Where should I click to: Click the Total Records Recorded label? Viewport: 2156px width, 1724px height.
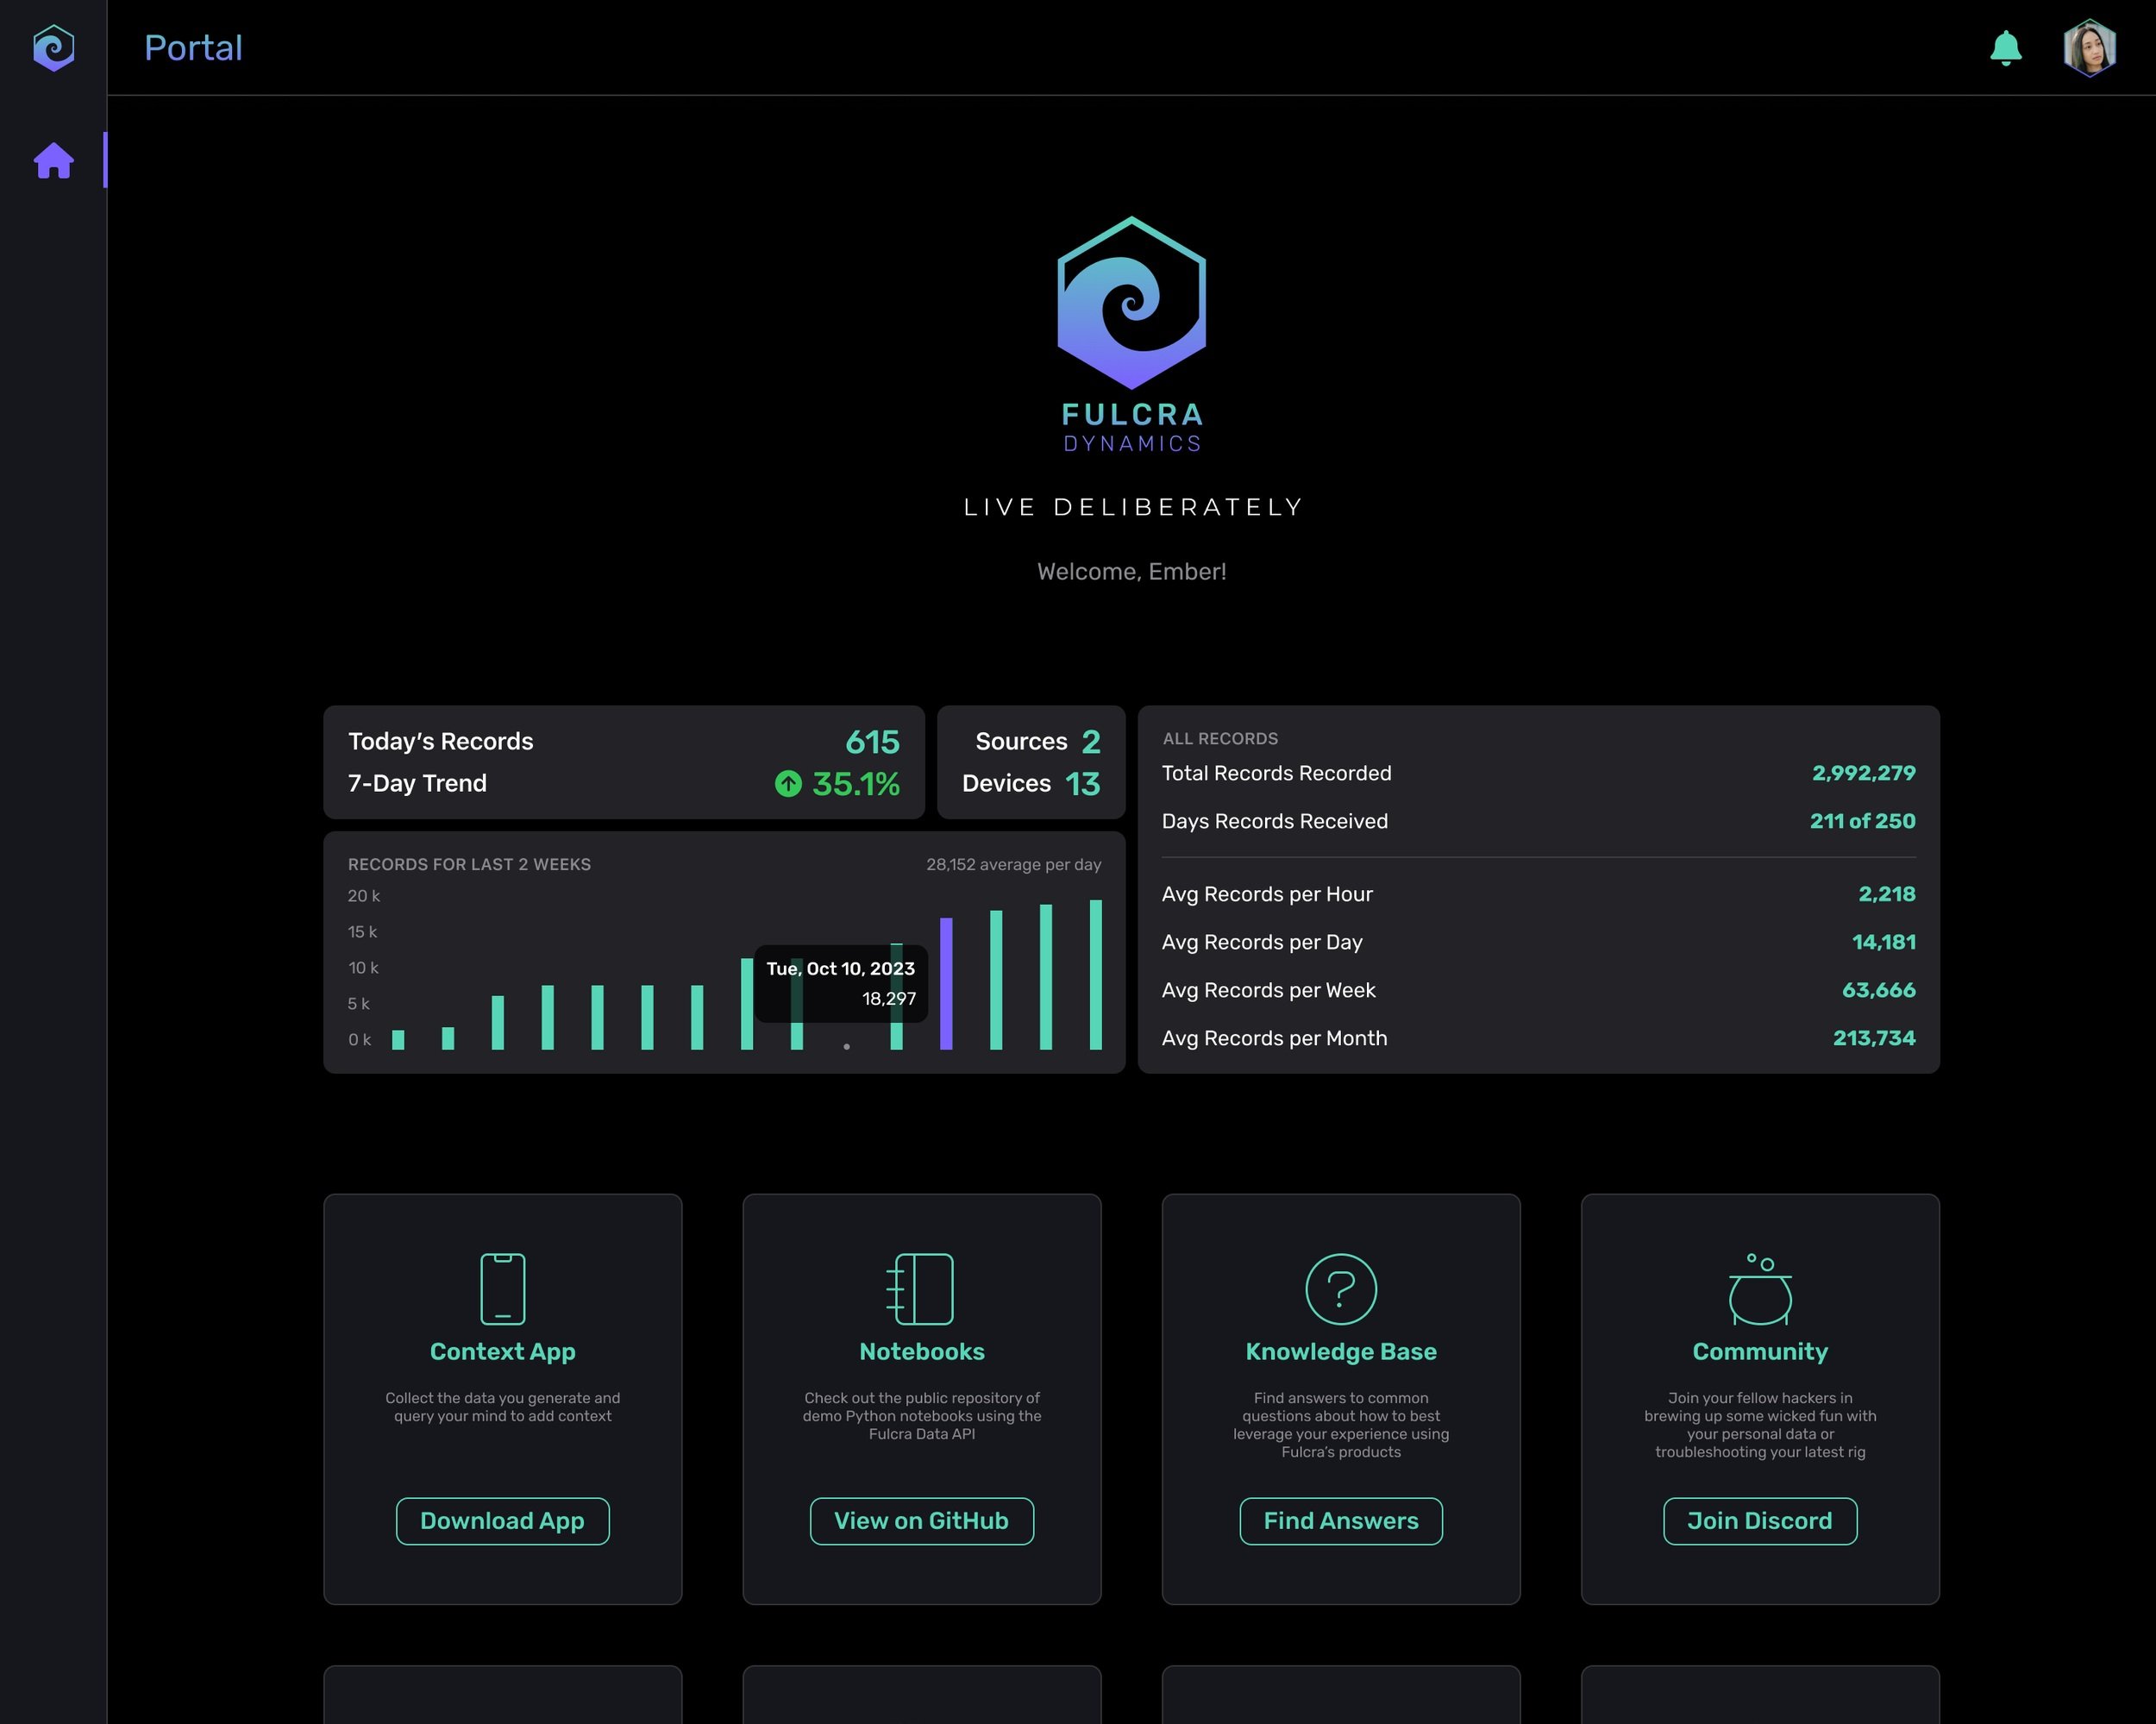[x=1276, y=773]
